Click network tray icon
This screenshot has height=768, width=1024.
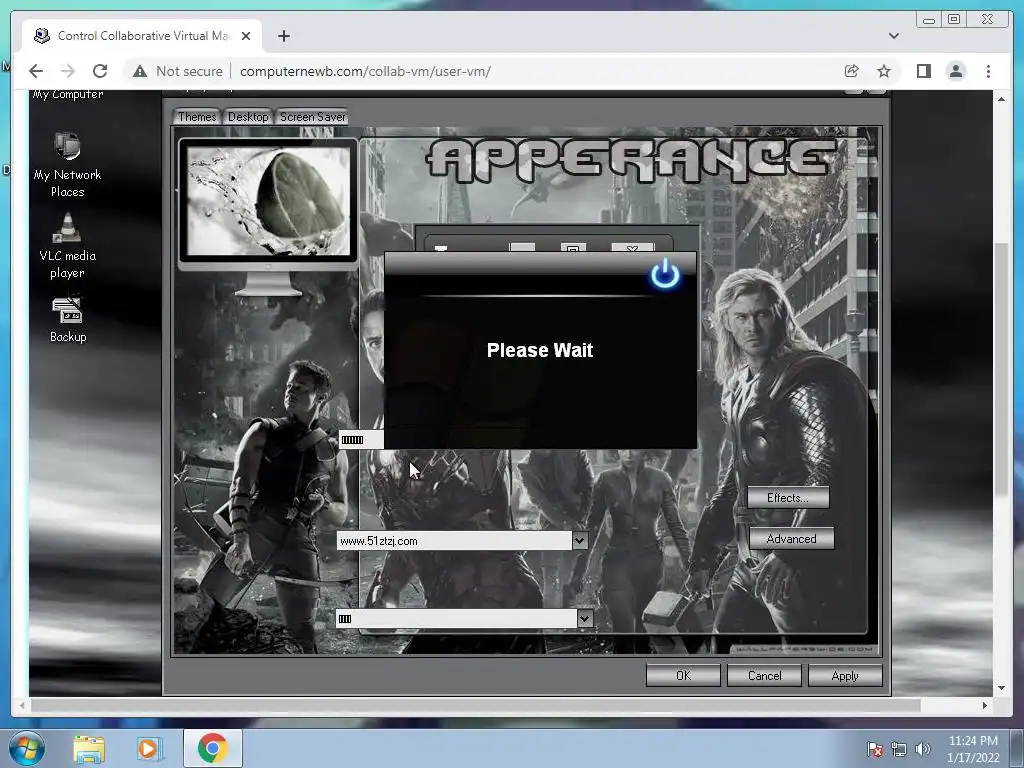[x=899, y=749]
